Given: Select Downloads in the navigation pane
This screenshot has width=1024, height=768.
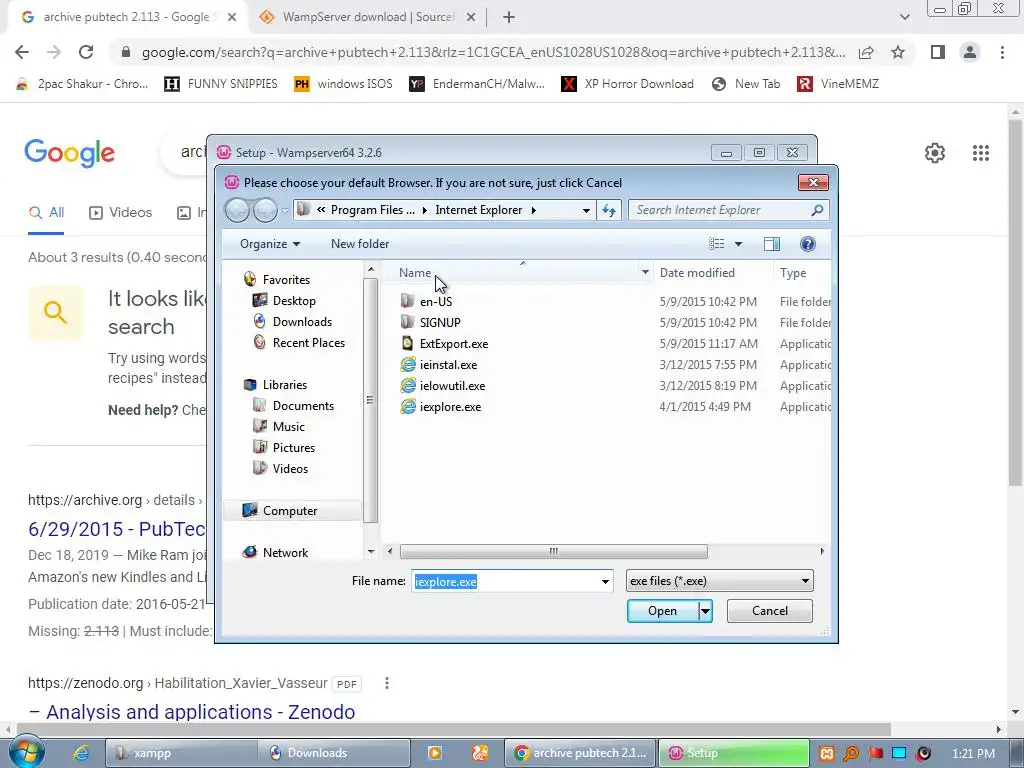Looking at the screenshot, I should pos(302,322).
